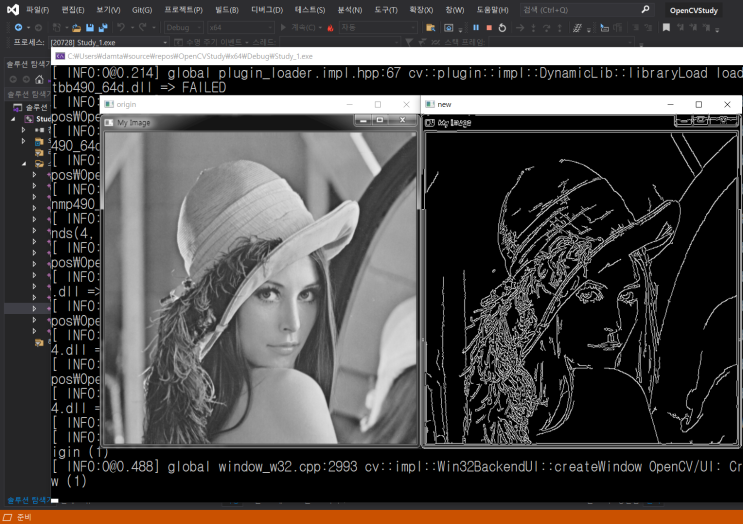Open the 도구(T) menu

coord(386,10)
